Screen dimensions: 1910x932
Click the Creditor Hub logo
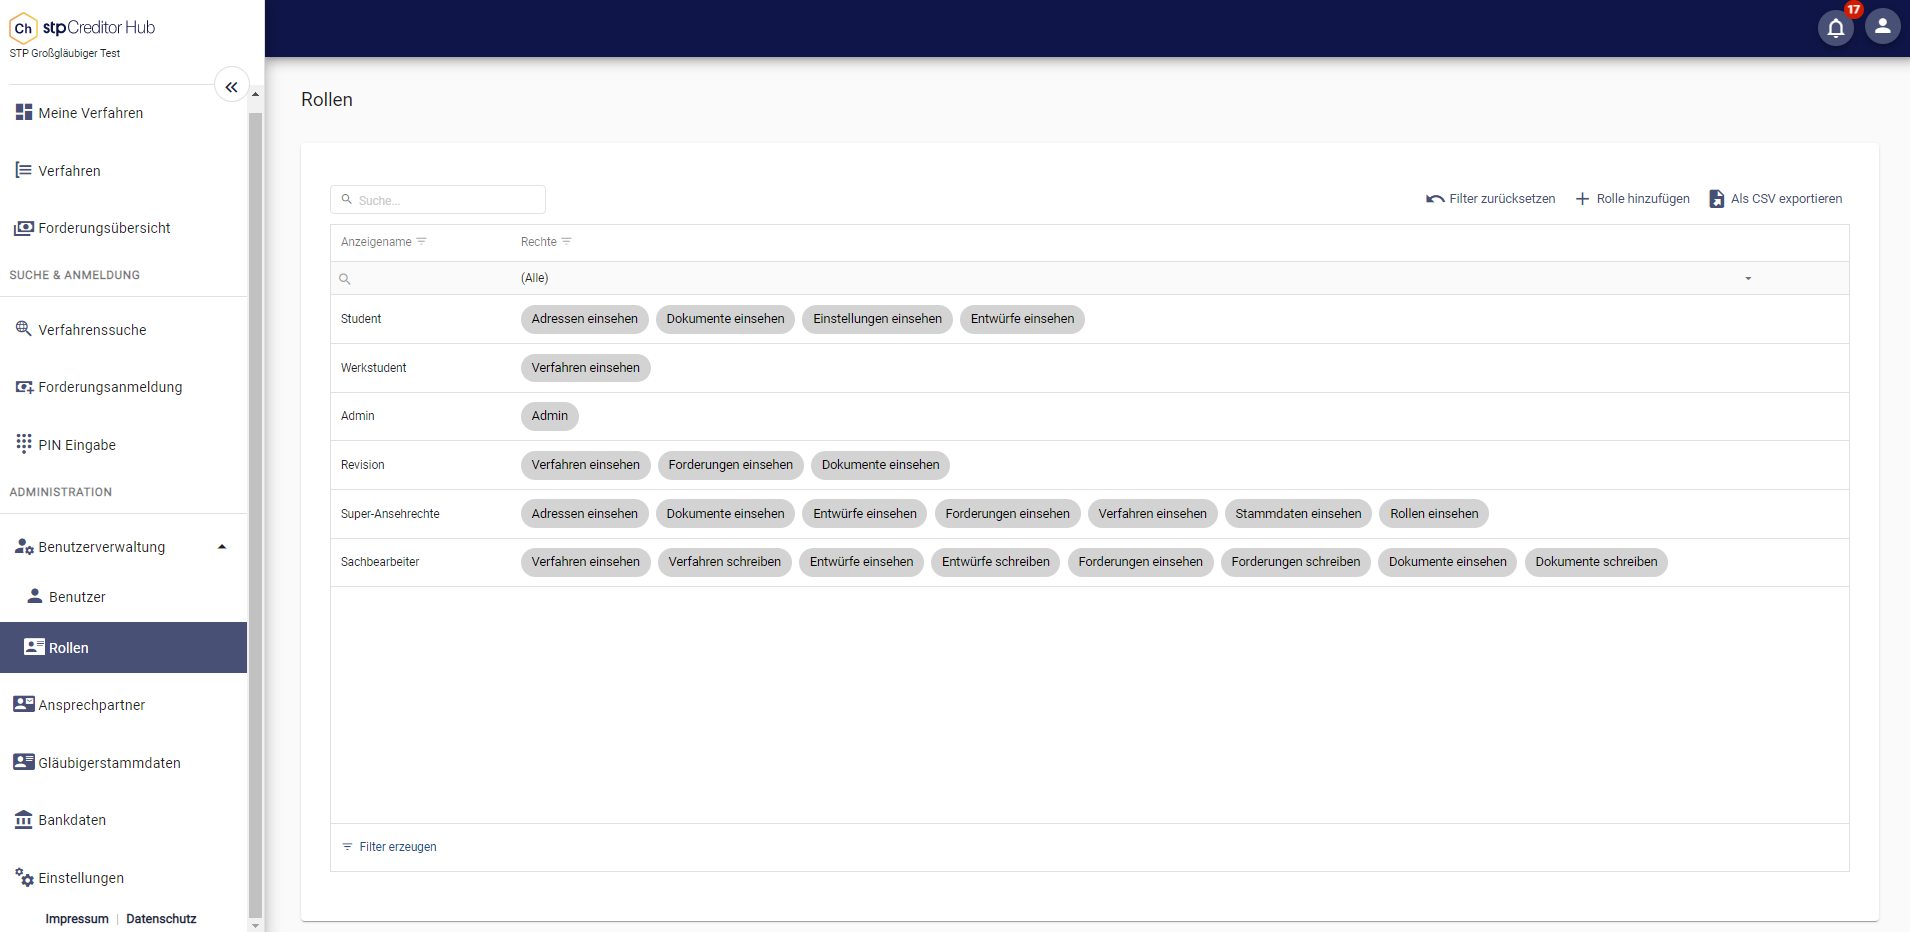82,28
